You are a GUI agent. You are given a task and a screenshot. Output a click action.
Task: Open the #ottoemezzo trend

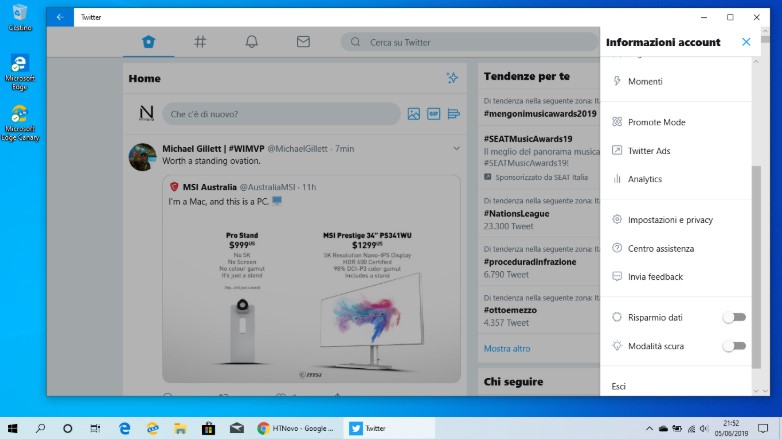pyautogui.click(x=510, y=310)
